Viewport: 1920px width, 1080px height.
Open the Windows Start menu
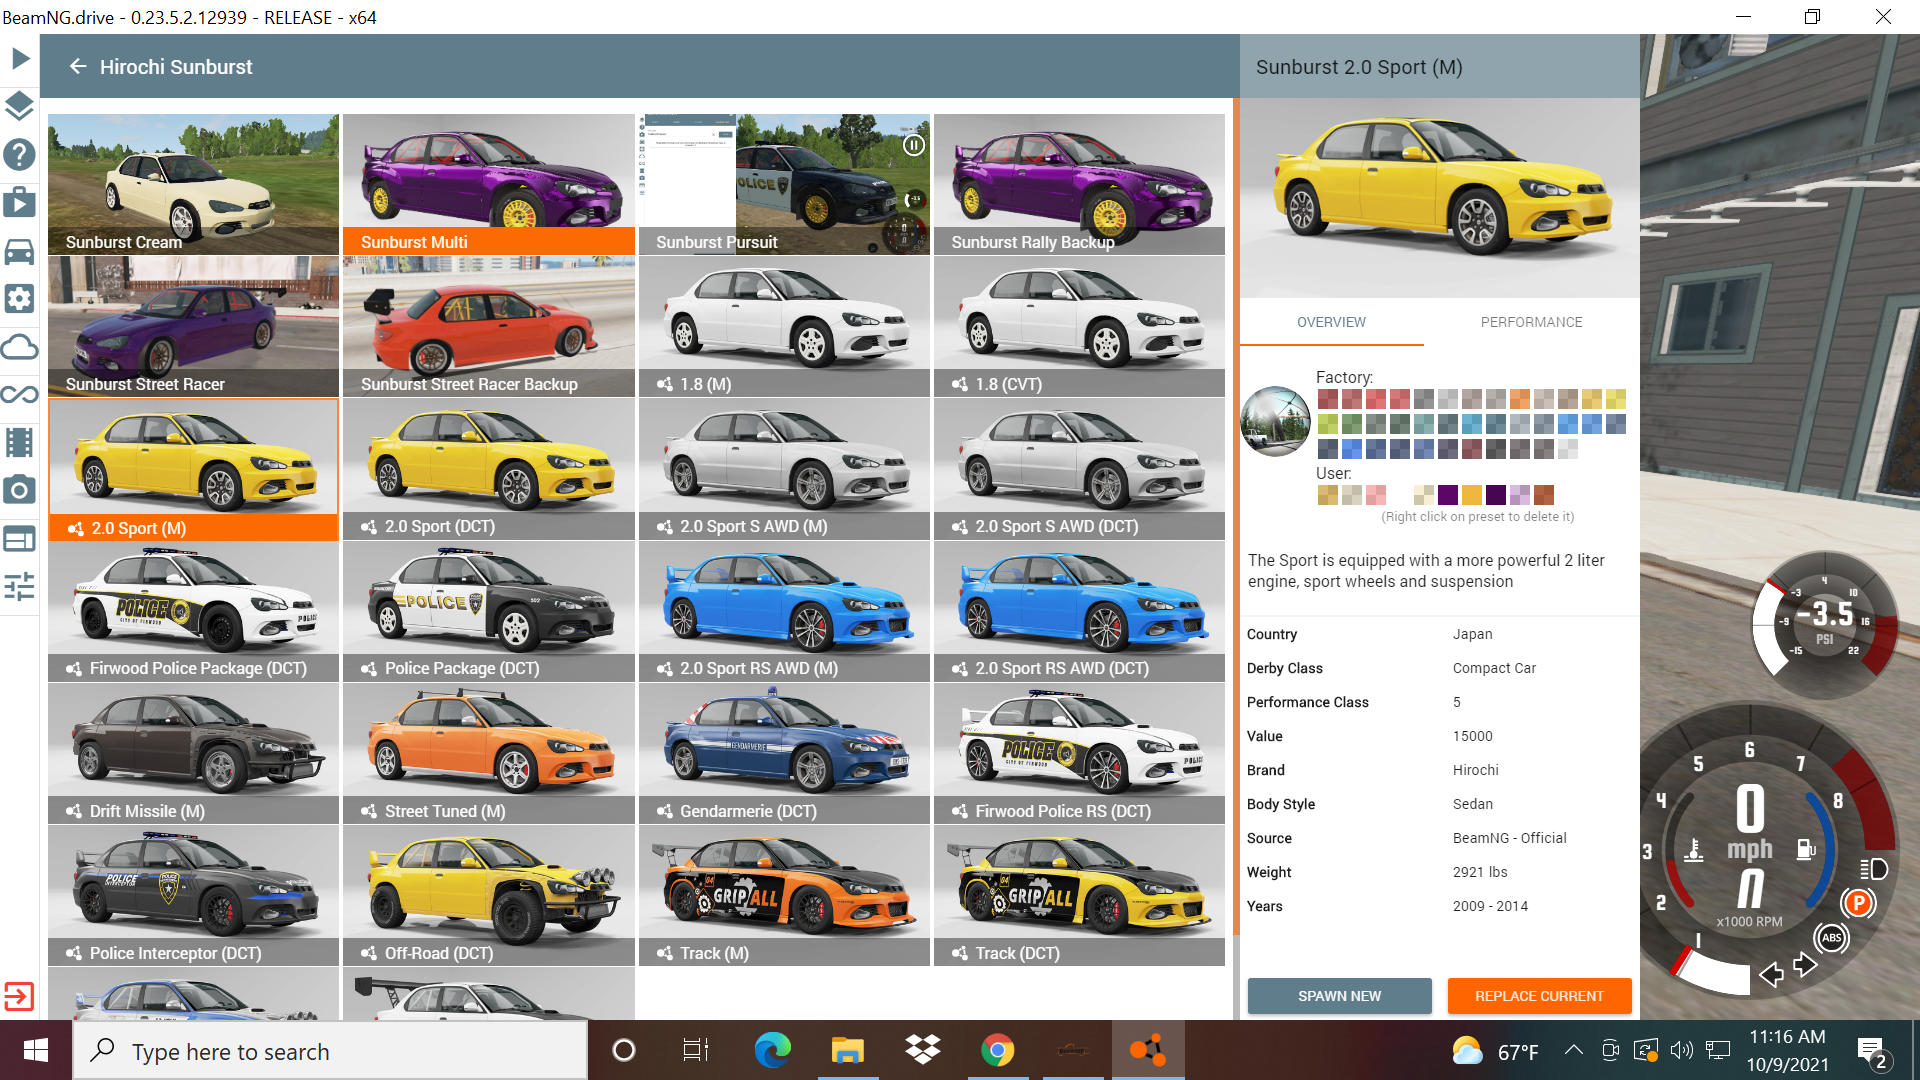tap(36, 1050)
